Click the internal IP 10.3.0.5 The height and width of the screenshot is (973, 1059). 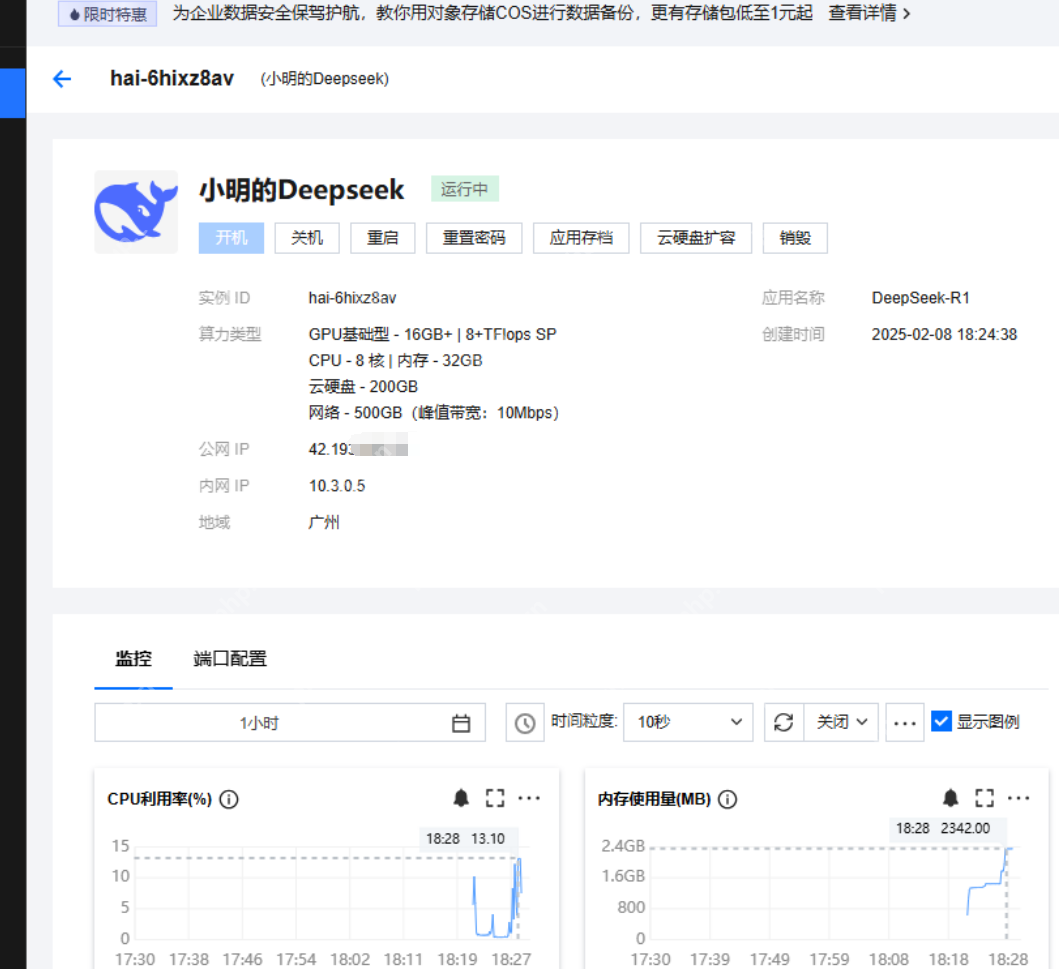tap(336, 486)
